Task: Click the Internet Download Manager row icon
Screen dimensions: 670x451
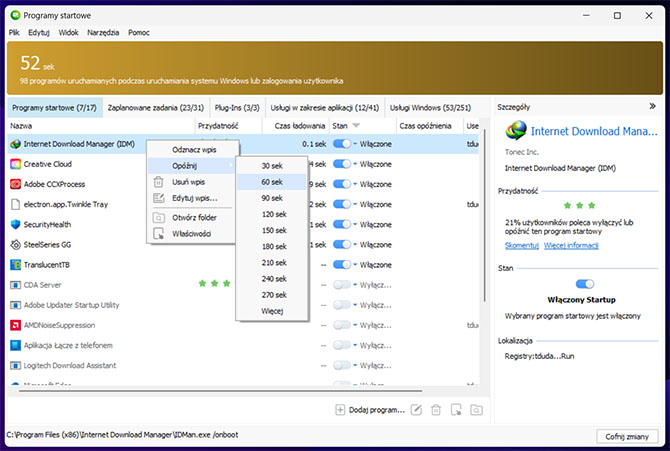Action: click(15, 144)
